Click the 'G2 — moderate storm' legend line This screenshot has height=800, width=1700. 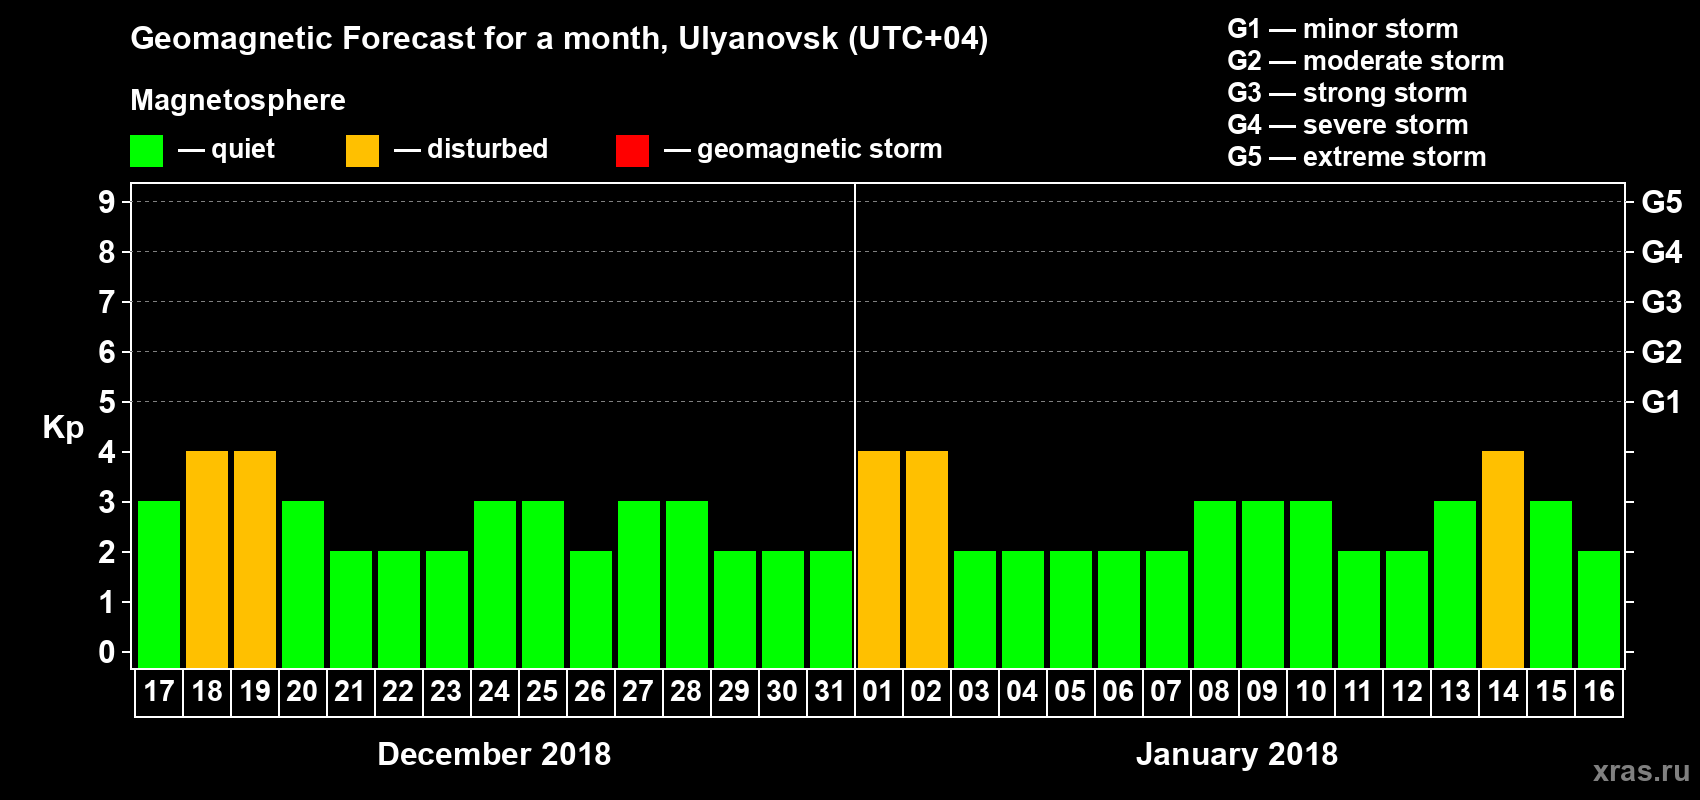[1366, 61]
